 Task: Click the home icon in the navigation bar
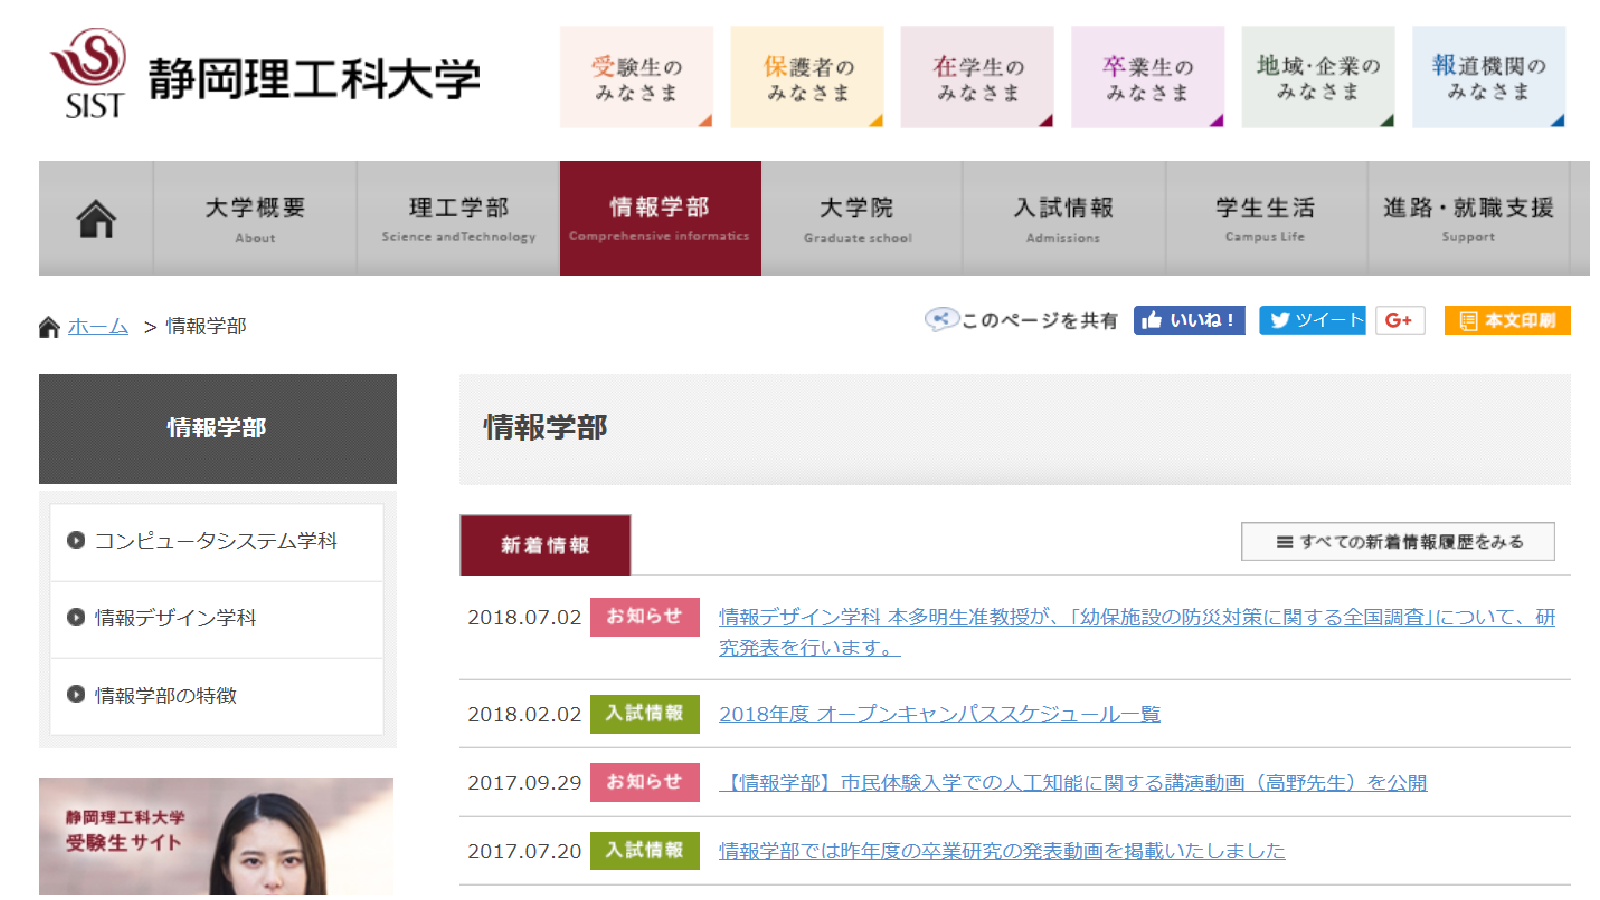click(x=95, y=217)
